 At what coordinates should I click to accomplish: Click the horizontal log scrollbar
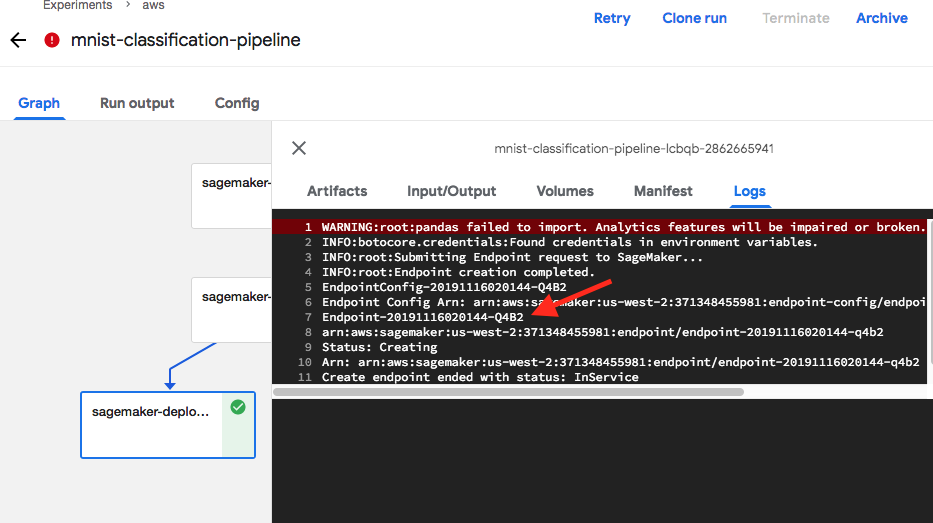pyautogui.click(x=508, y=392)
